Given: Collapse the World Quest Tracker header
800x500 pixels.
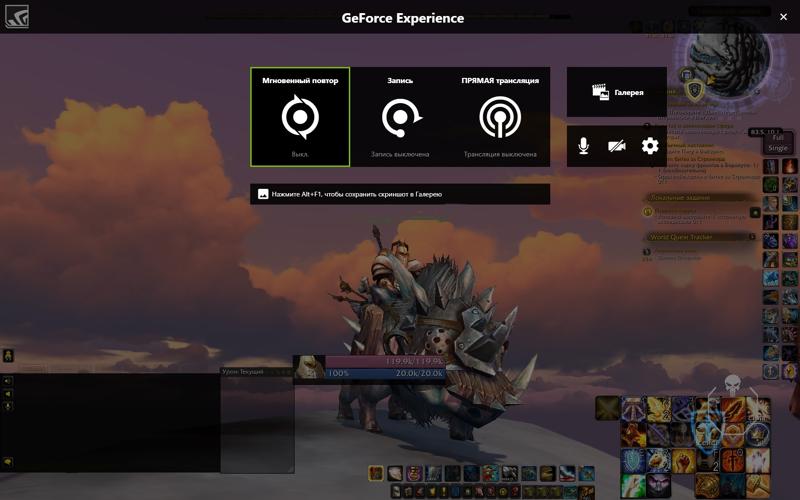Looking at the screenshot, I should point(699,237).
